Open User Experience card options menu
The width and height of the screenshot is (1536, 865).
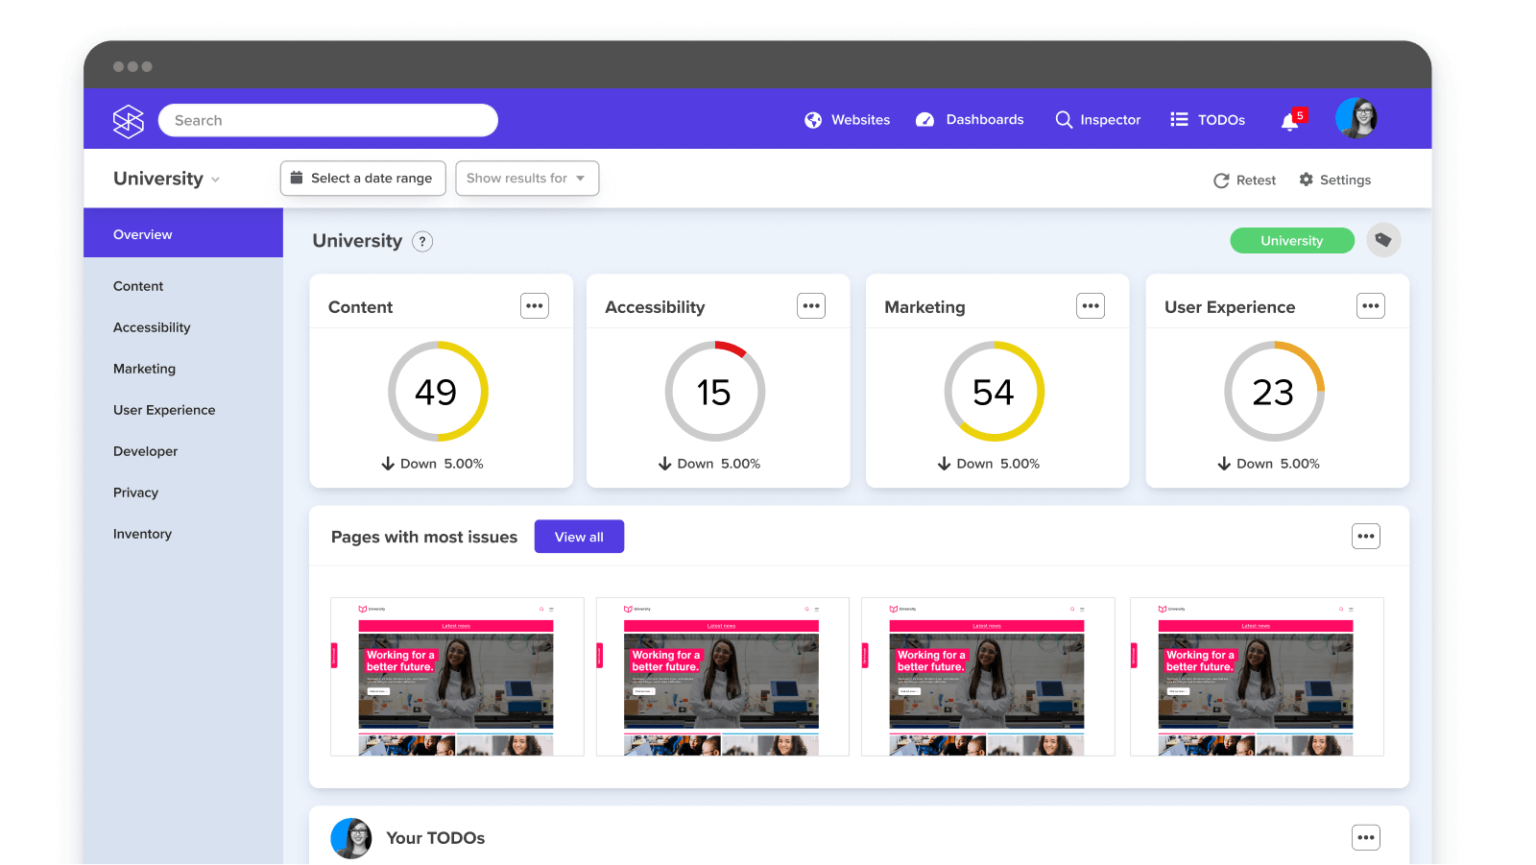click(1370, 306)
